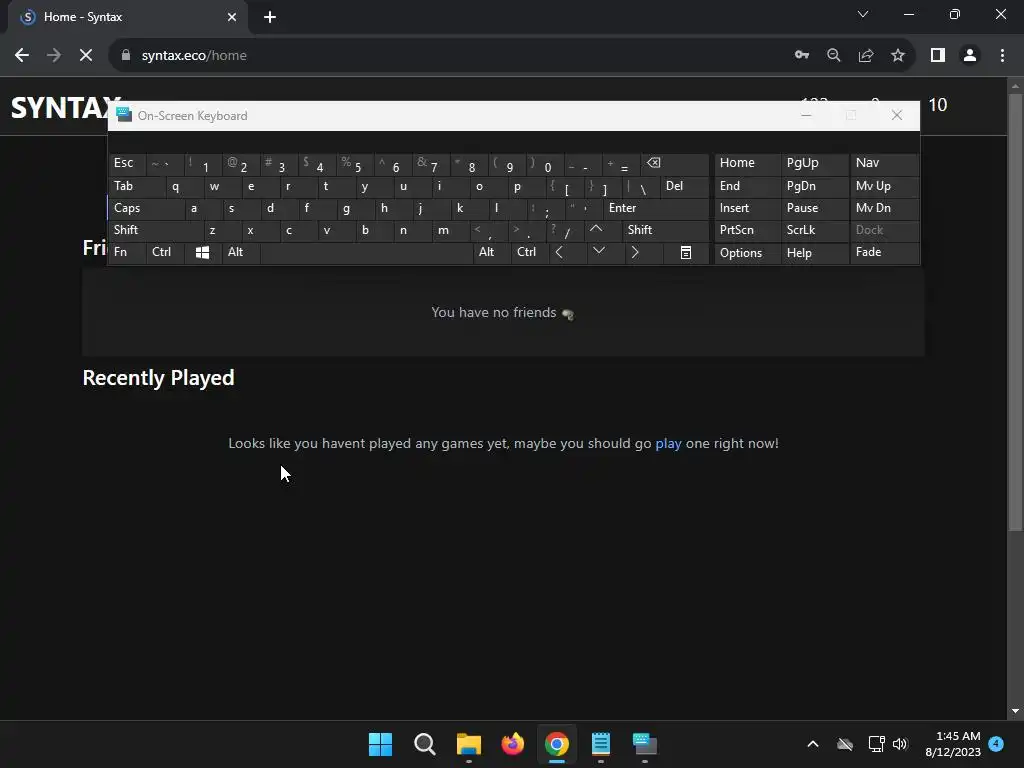
Task: Click the PgUp key on On-Screen Keyboard
Action: pyautogui.click(x=815, y=163)
